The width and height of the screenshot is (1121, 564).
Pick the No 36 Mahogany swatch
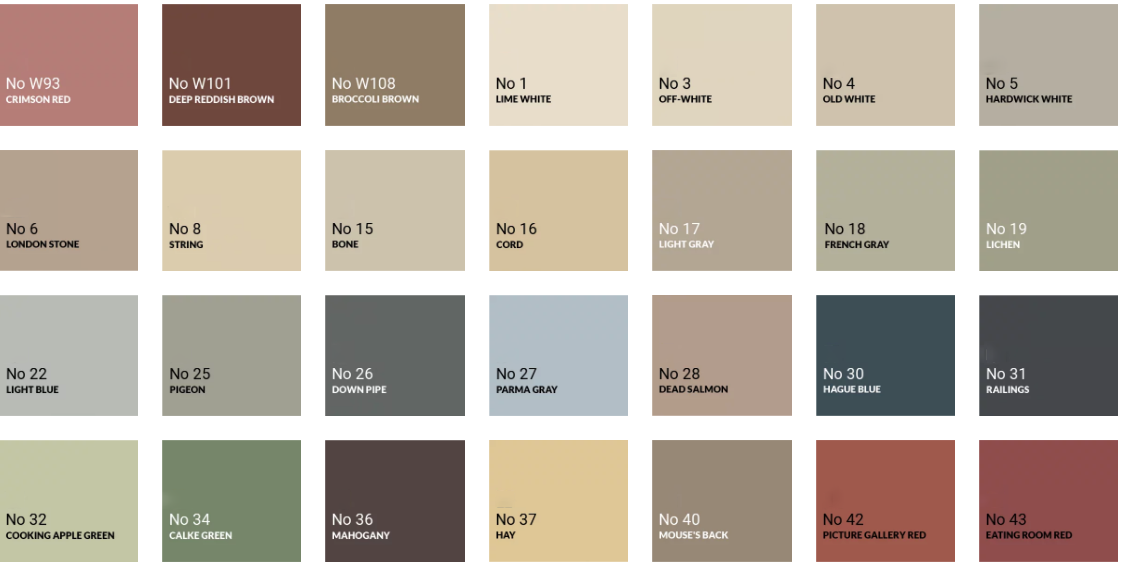[x=395, y=501]
